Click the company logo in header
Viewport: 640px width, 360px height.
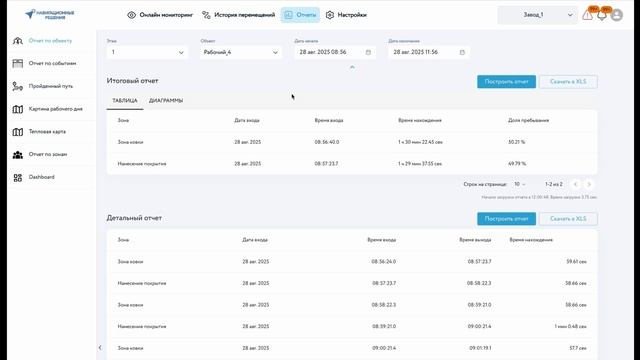[49, 14]
